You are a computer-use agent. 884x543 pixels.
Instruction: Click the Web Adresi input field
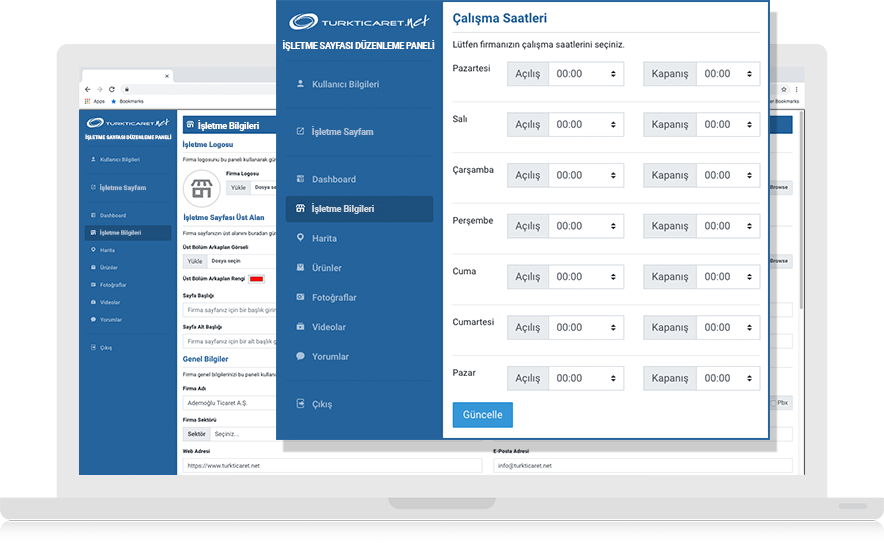333,466
